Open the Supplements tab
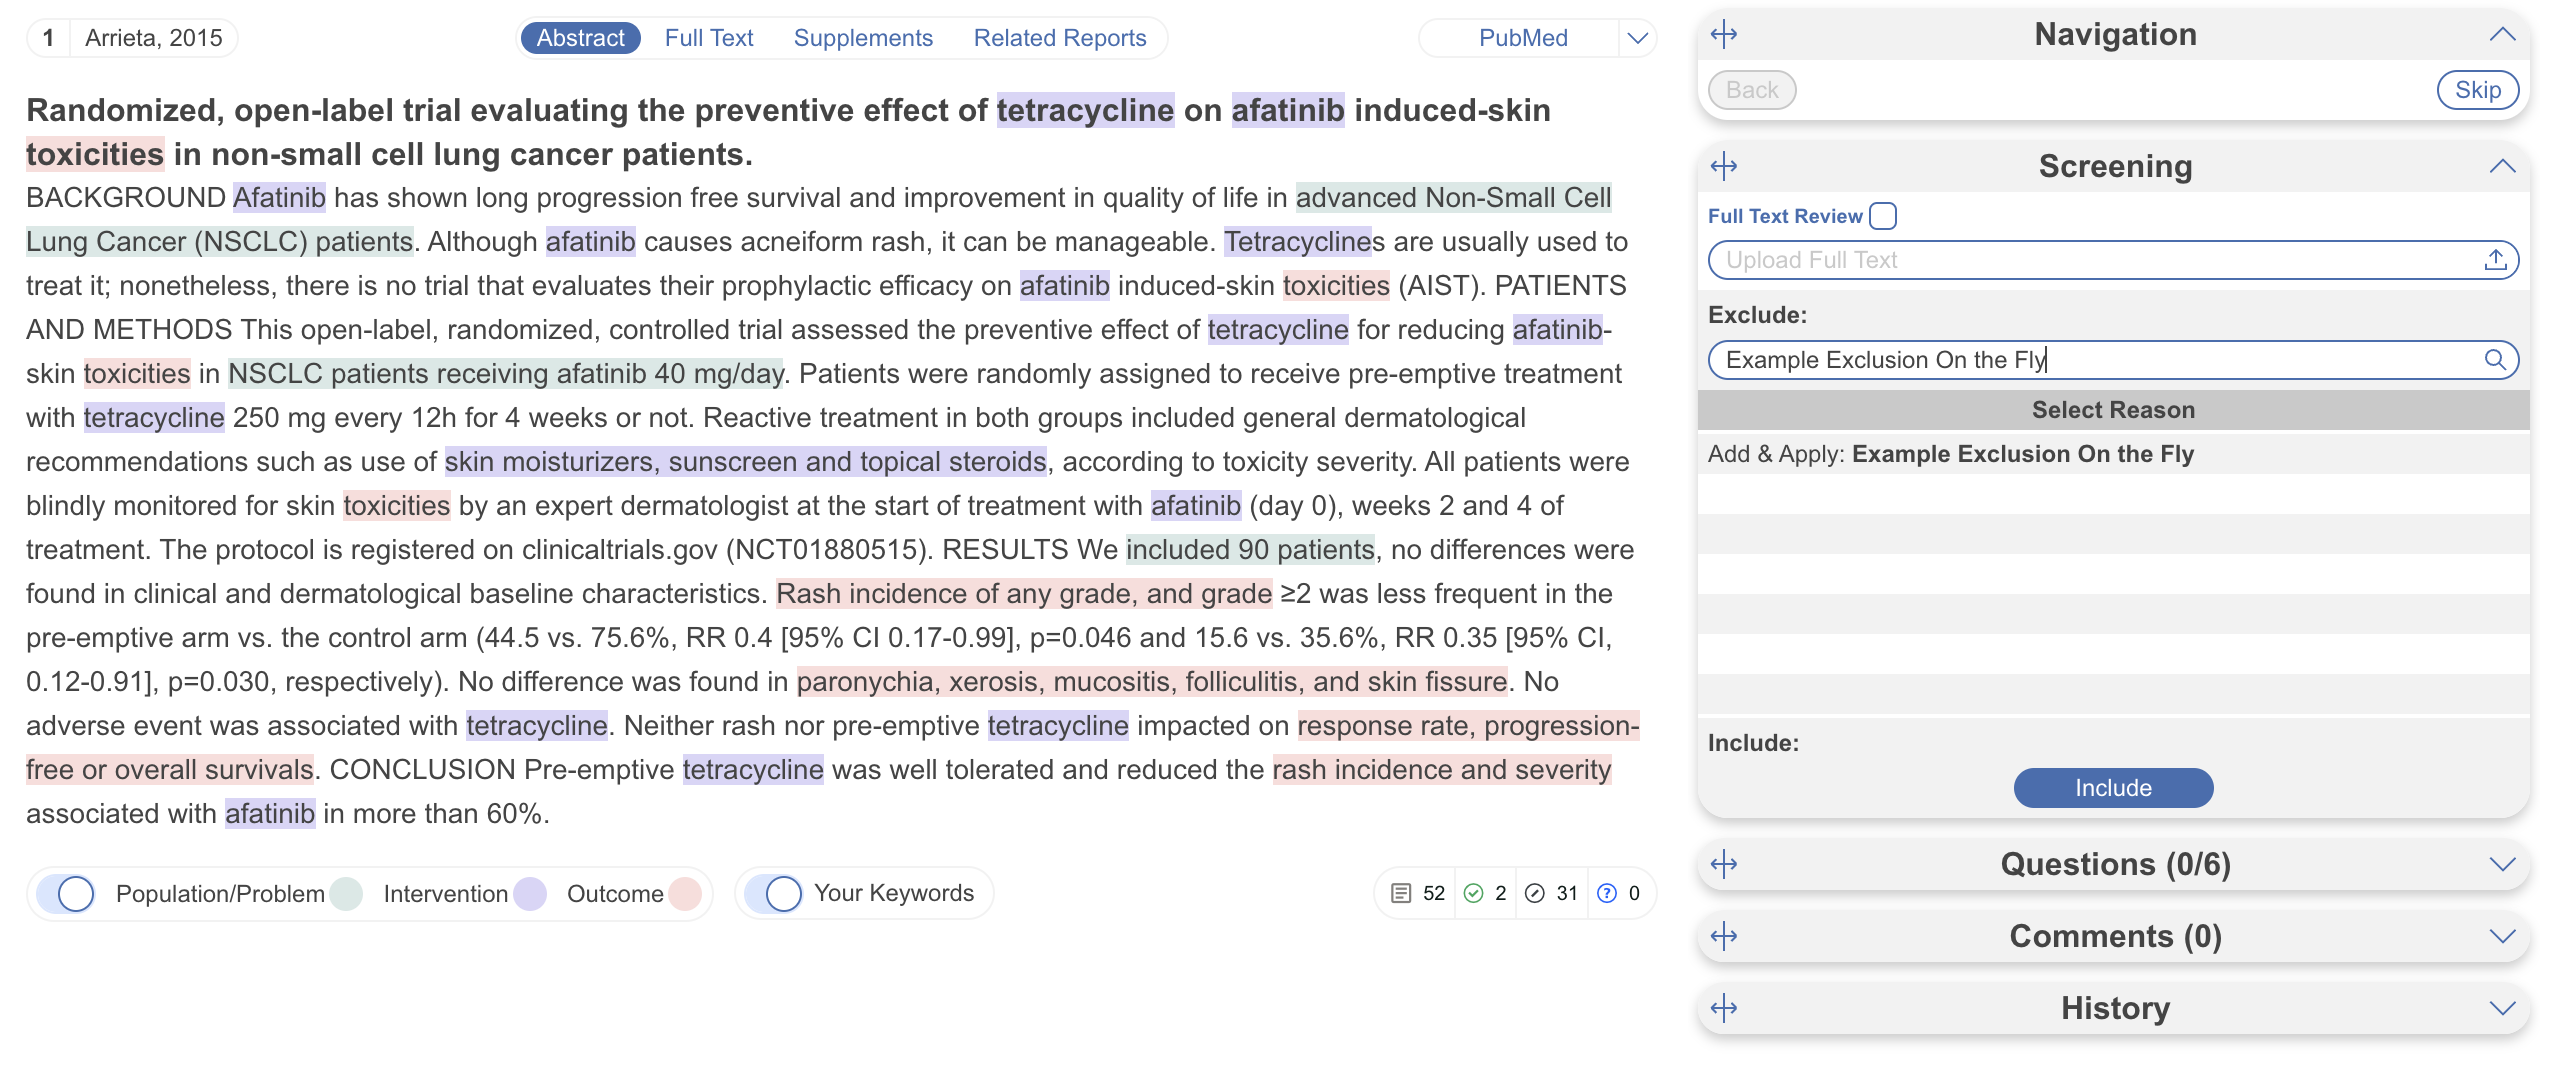 click(862, 38)
